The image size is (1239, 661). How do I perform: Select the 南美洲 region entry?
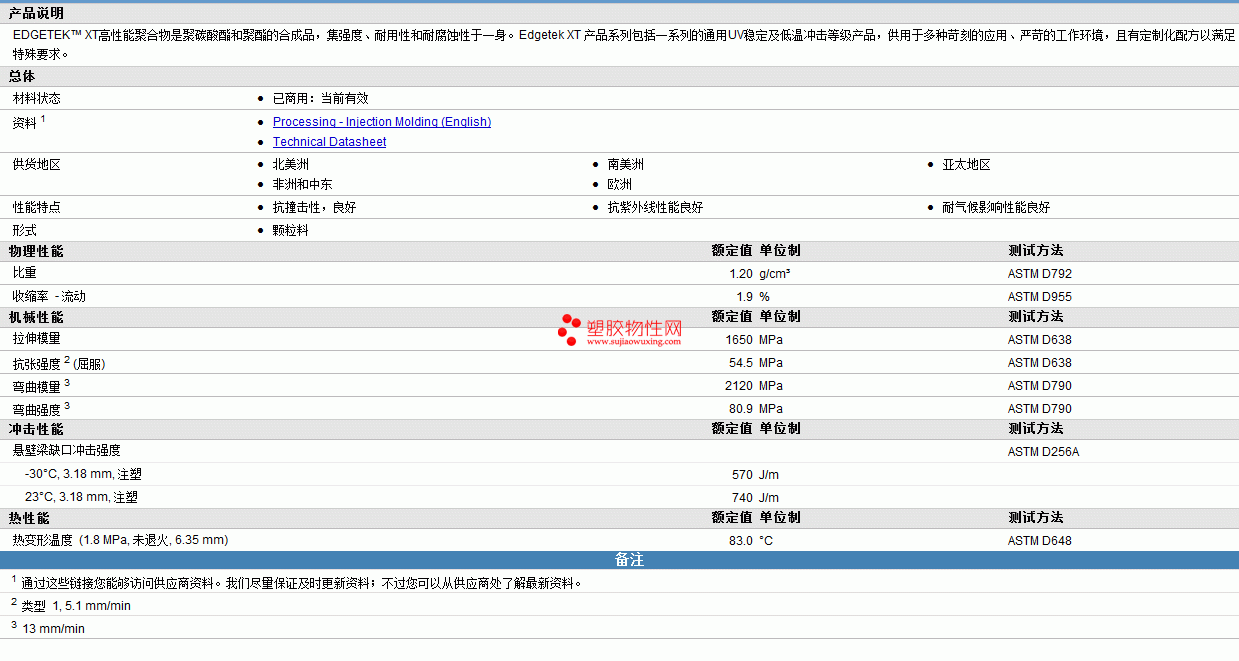point(626,164)
